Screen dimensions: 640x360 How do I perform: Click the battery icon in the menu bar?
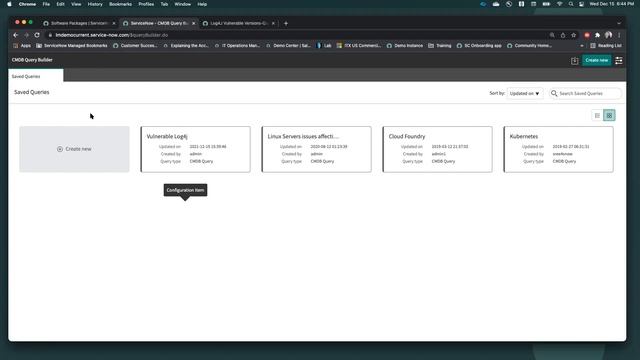click(546, 4)
